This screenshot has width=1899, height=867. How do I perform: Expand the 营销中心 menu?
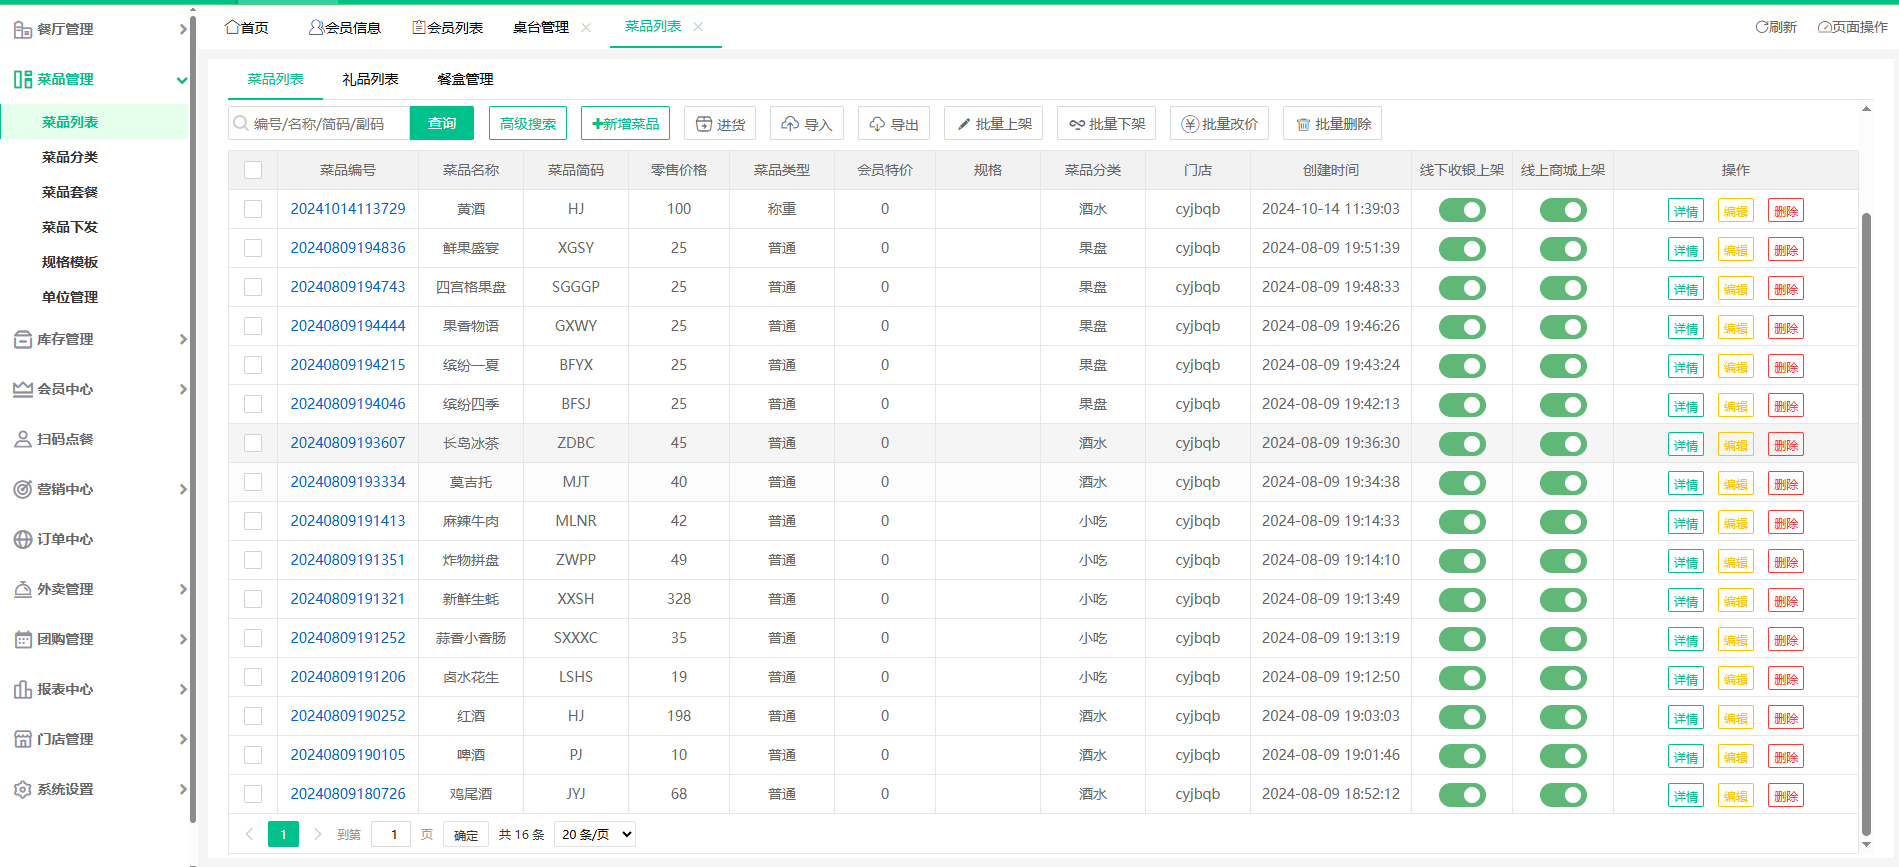[182, 489]
